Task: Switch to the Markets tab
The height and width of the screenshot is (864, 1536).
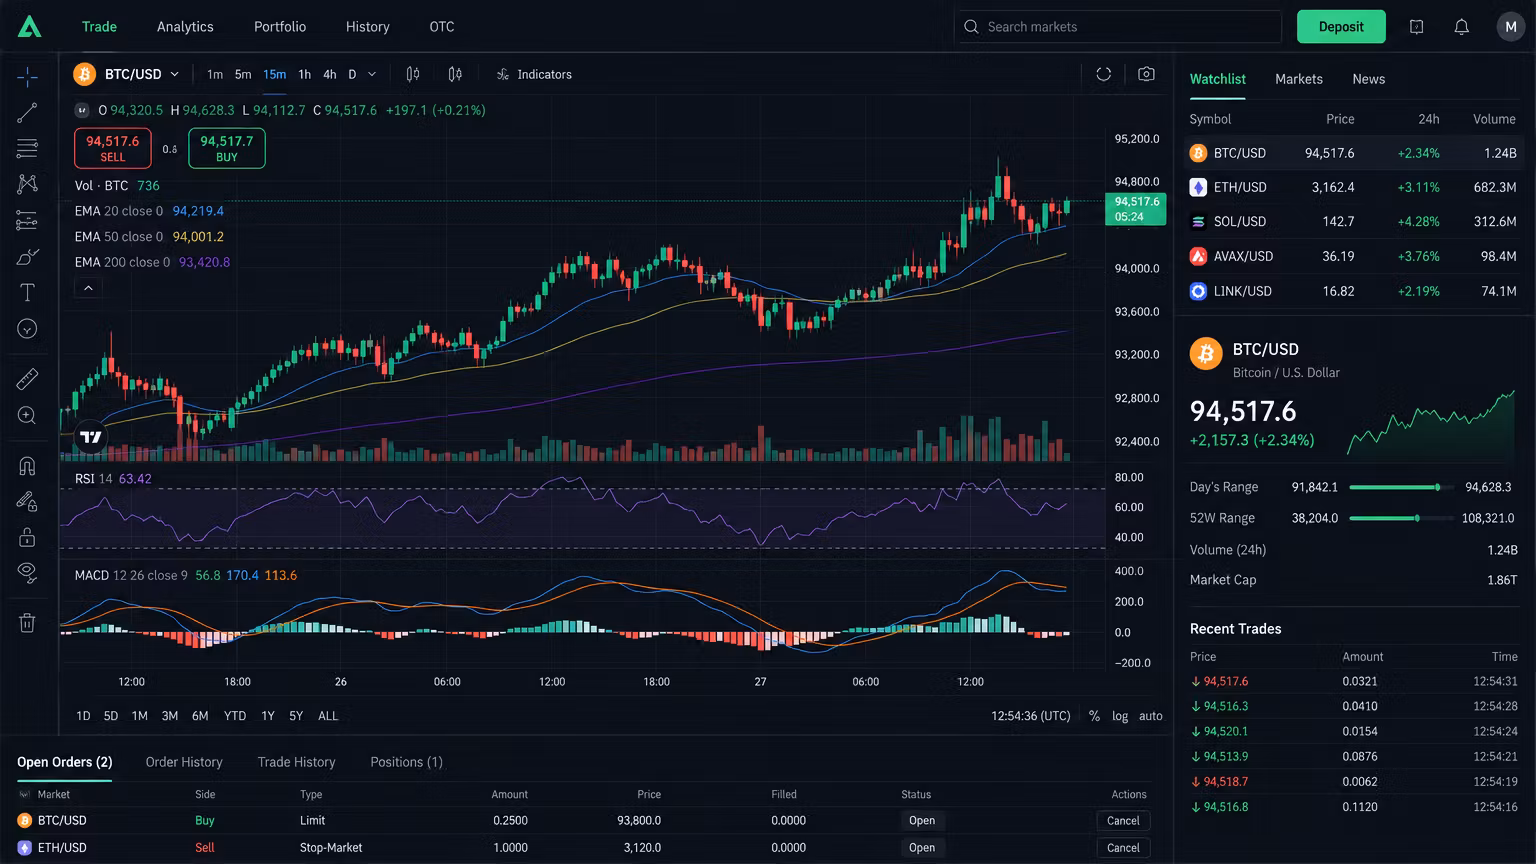Action: coord(1298,79)
